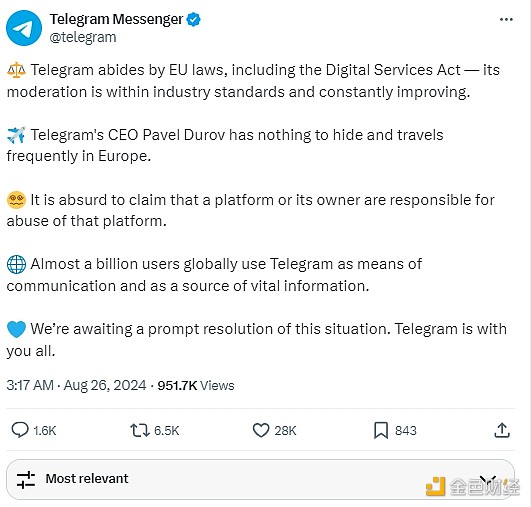Bookmark the post with the bookmark icon
The width and height of the screenshot is (531, 507).
pyautogui.click(x=381, y=430)
